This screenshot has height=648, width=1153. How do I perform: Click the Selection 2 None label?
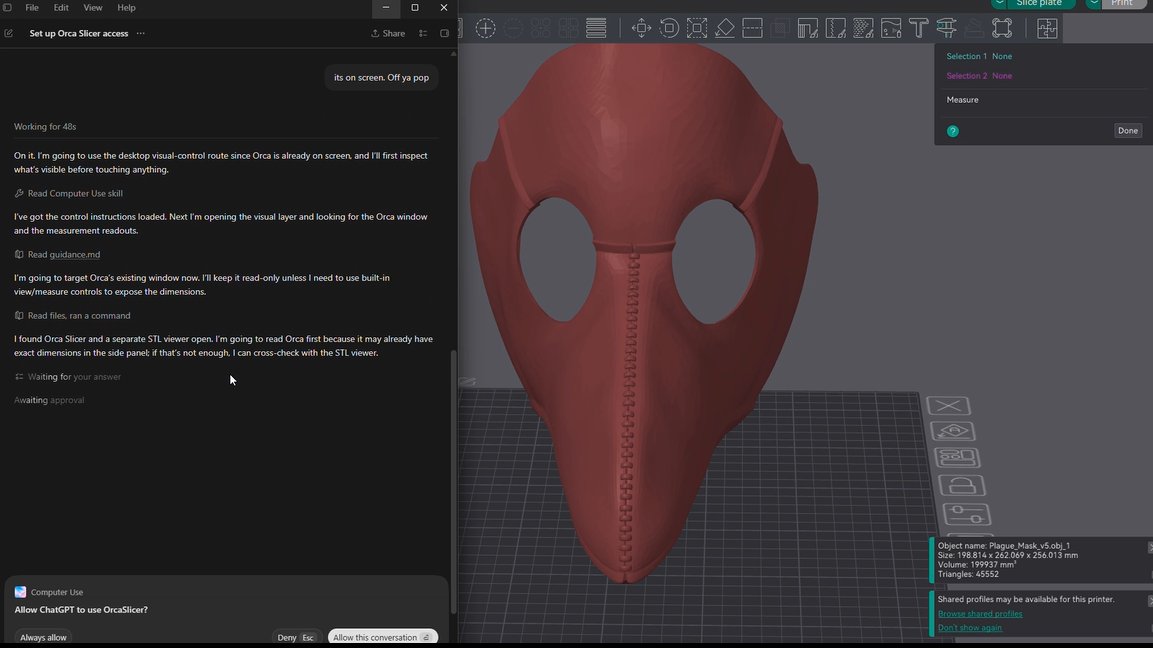[x=979, y=76]
